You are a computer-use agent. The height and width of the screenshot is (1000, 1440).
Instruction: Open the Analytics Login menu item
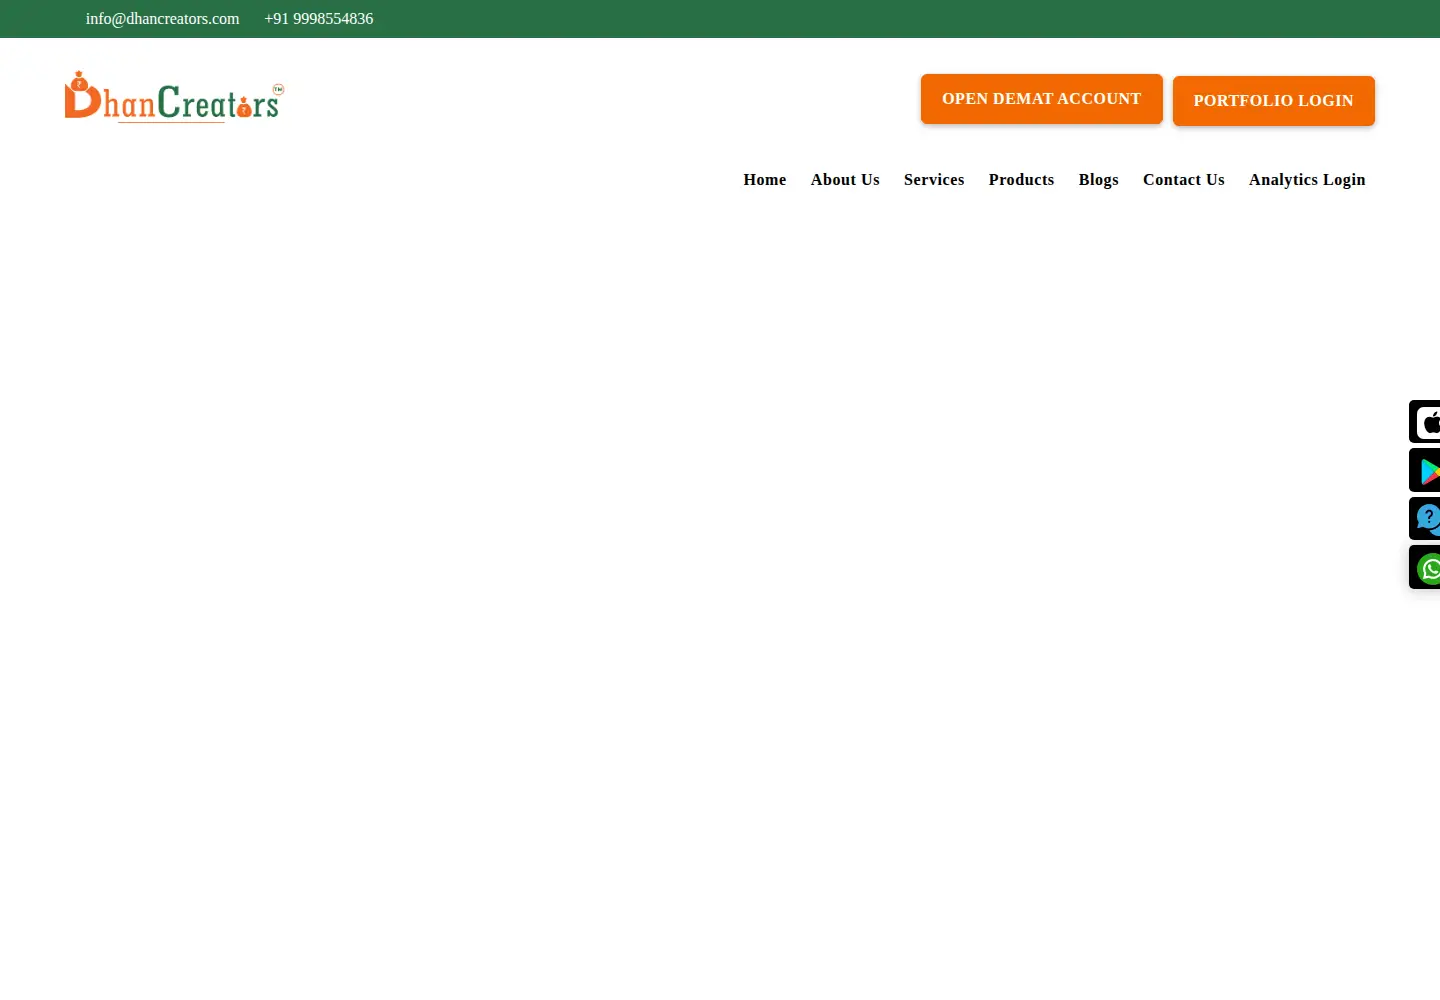click(1306, 180)
